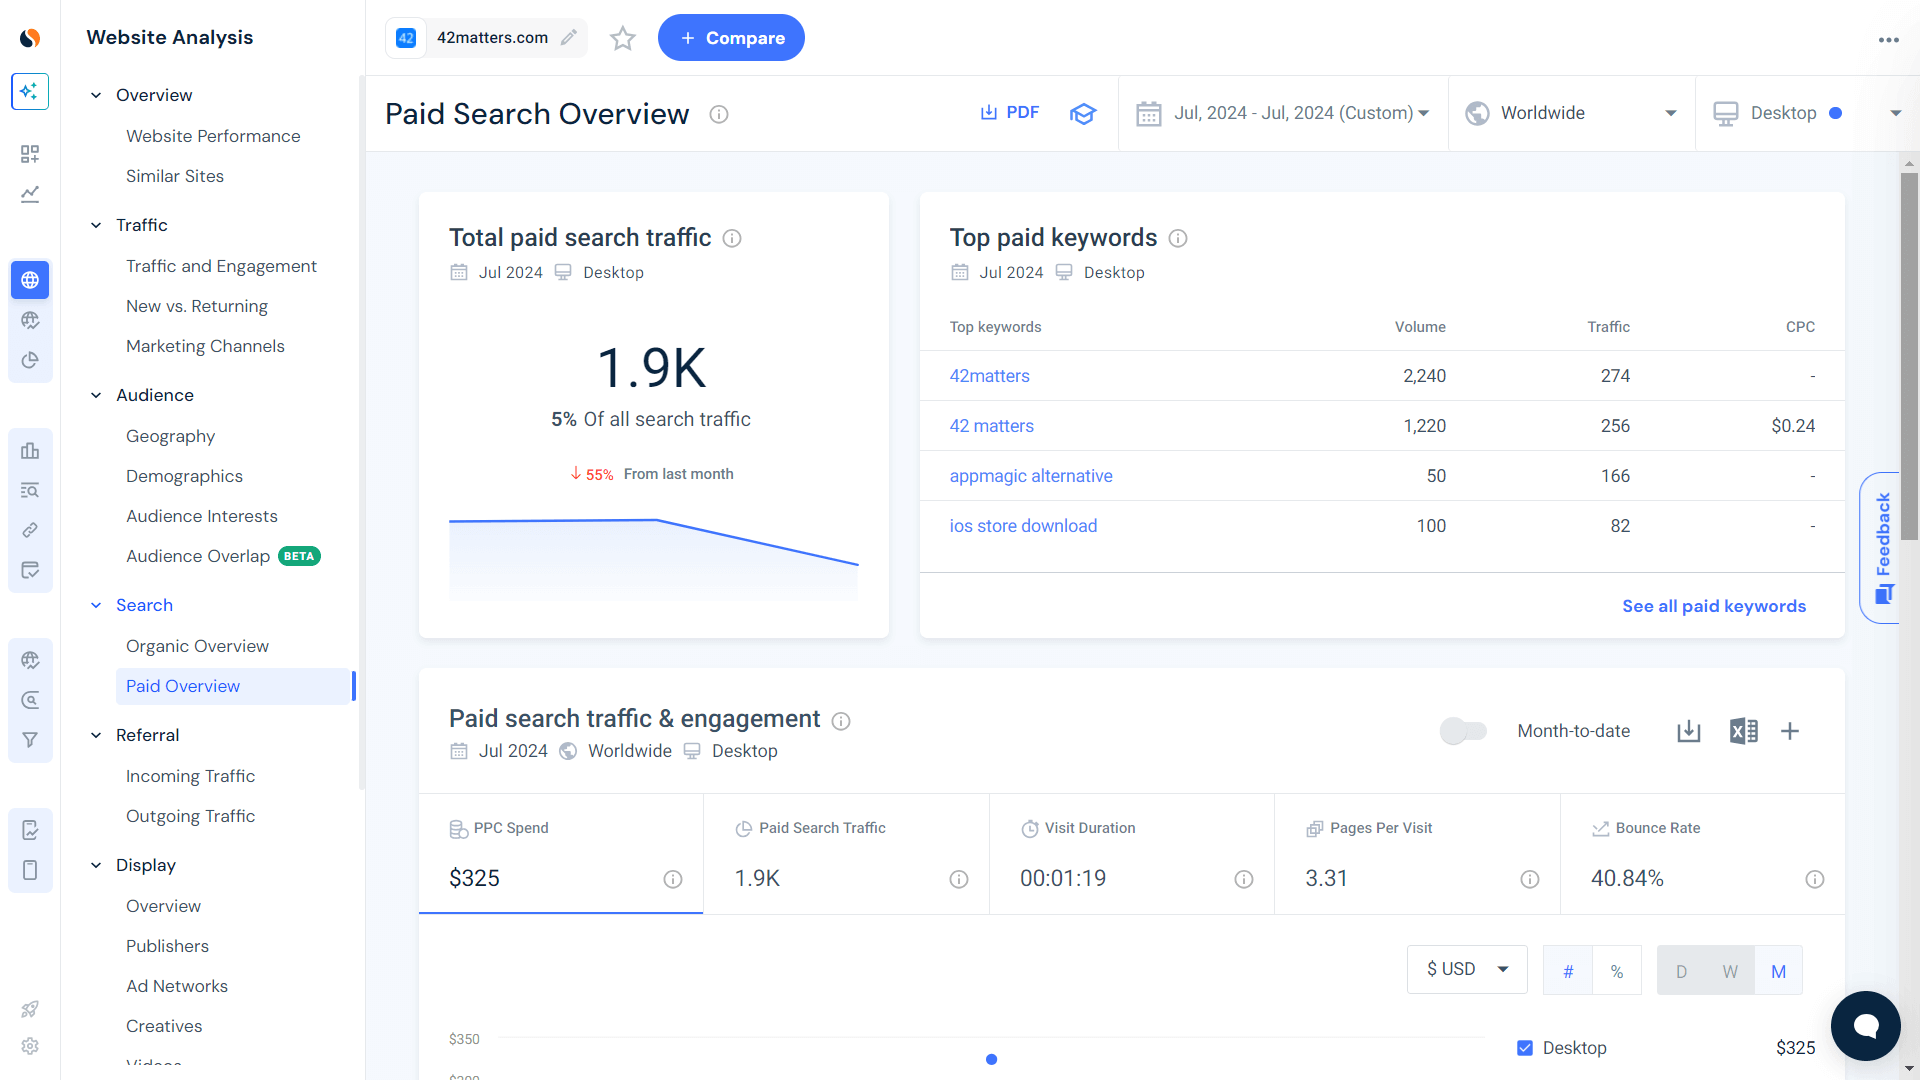Toggle the Month-to-date switch
Image resolution: width=1920 pixels, height=1080 pixels.
1463,731
